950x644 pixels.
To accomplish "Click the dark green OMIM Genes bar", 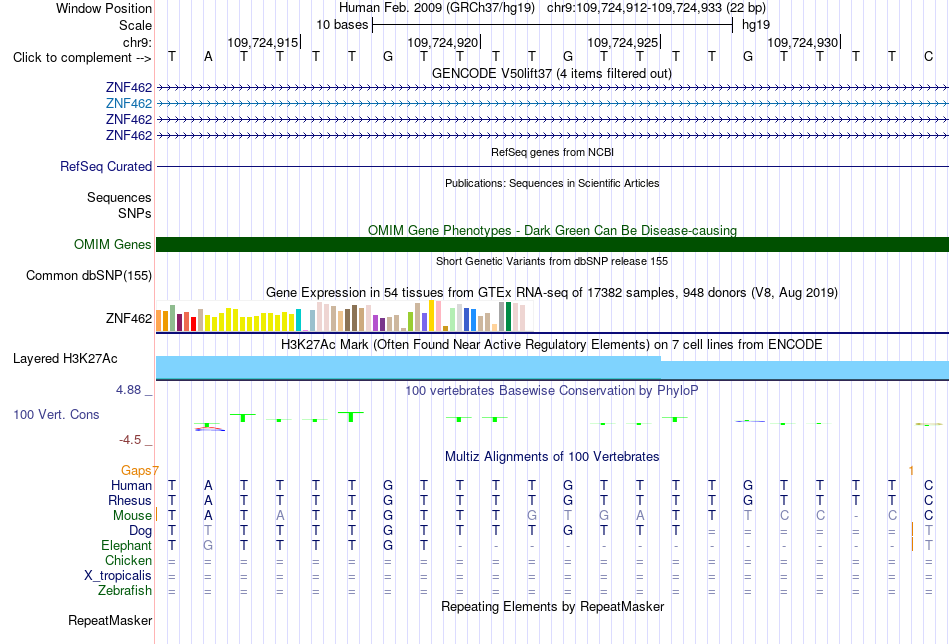I will 552,244.
